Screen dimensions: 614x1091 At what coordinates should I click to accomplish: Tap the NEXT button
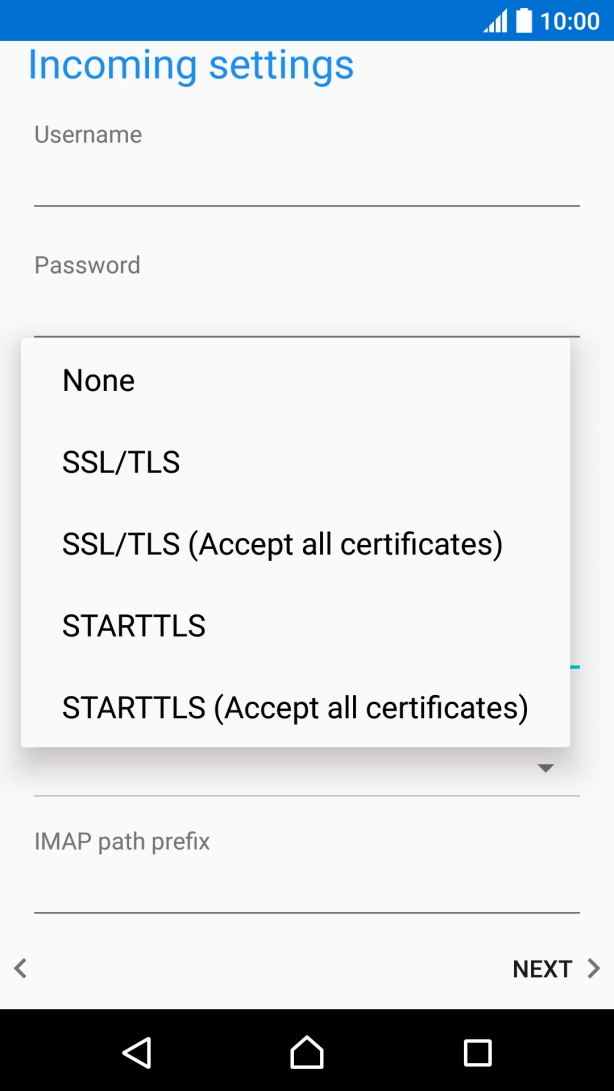(543, 968)
